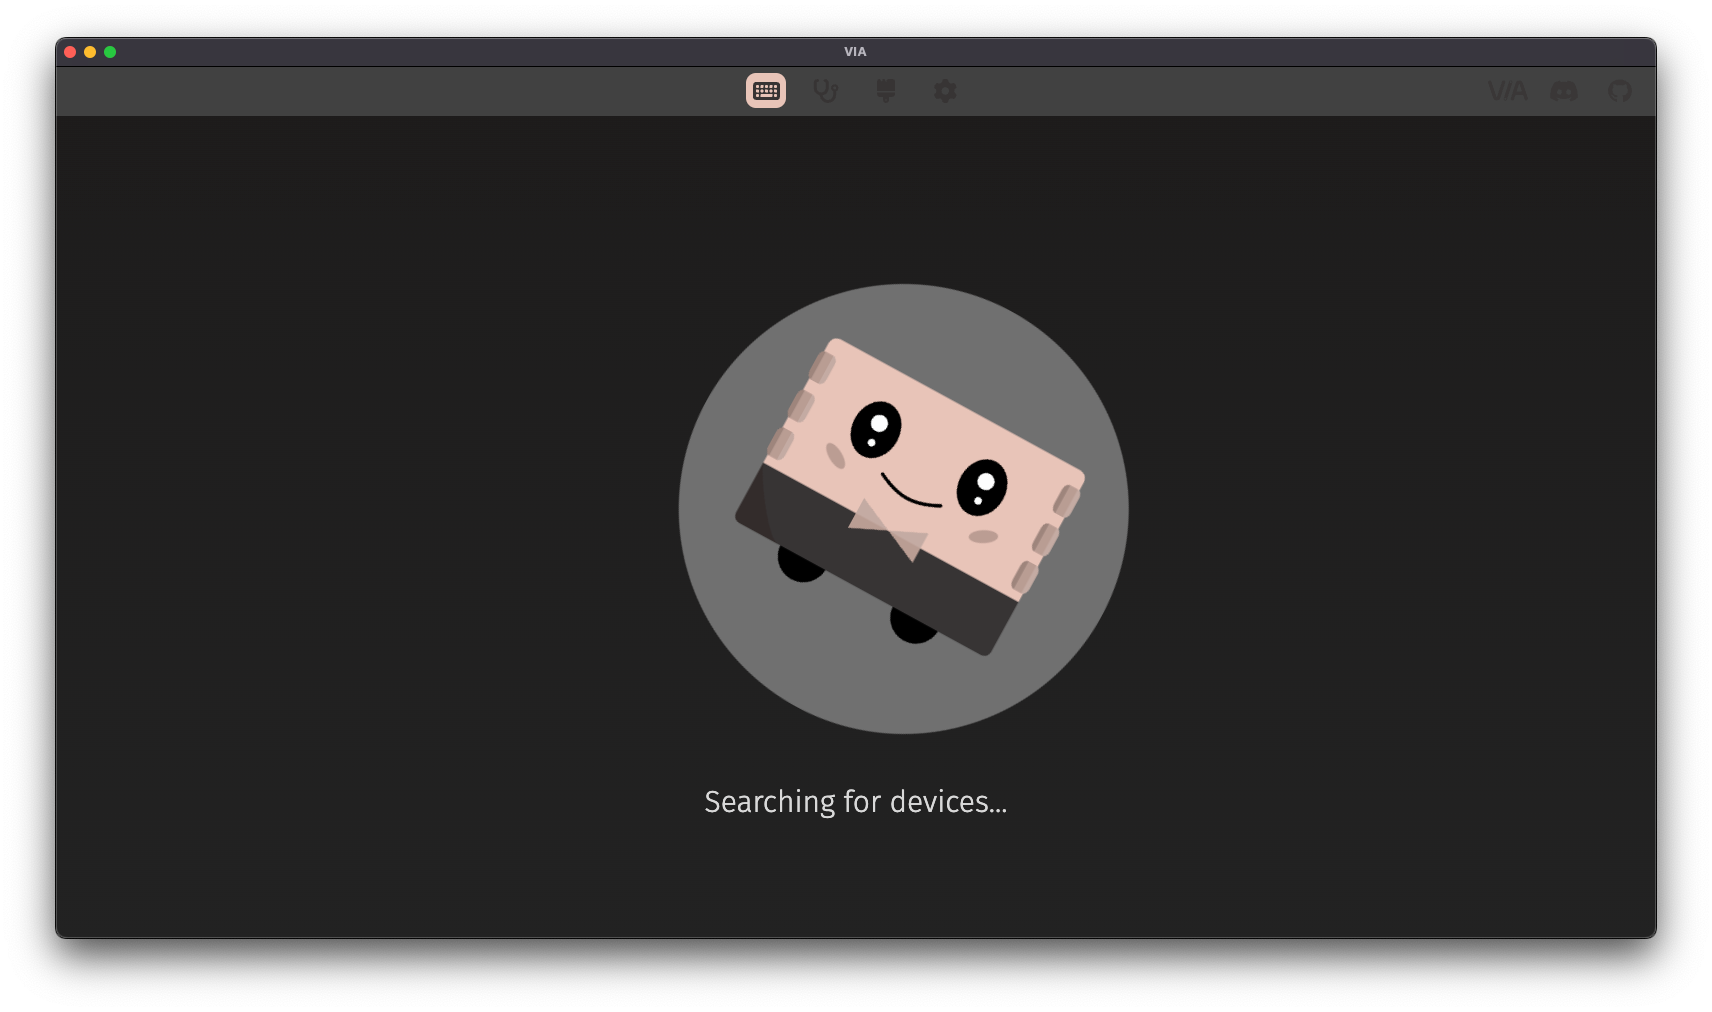Open the Configure keyboard tab
The height and width of the screenshot is (1012, 1712).
click(766, 91)
